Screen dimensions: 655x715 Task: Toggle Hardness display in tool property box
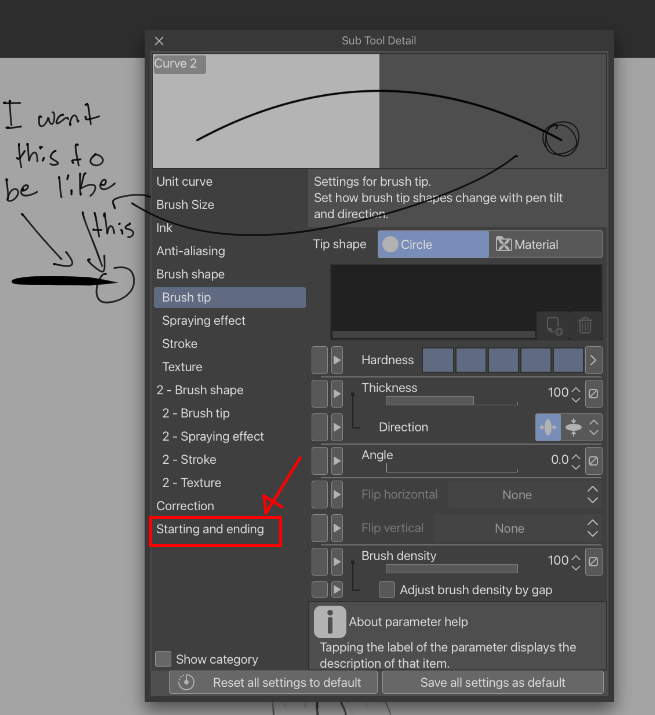(320, 359)
